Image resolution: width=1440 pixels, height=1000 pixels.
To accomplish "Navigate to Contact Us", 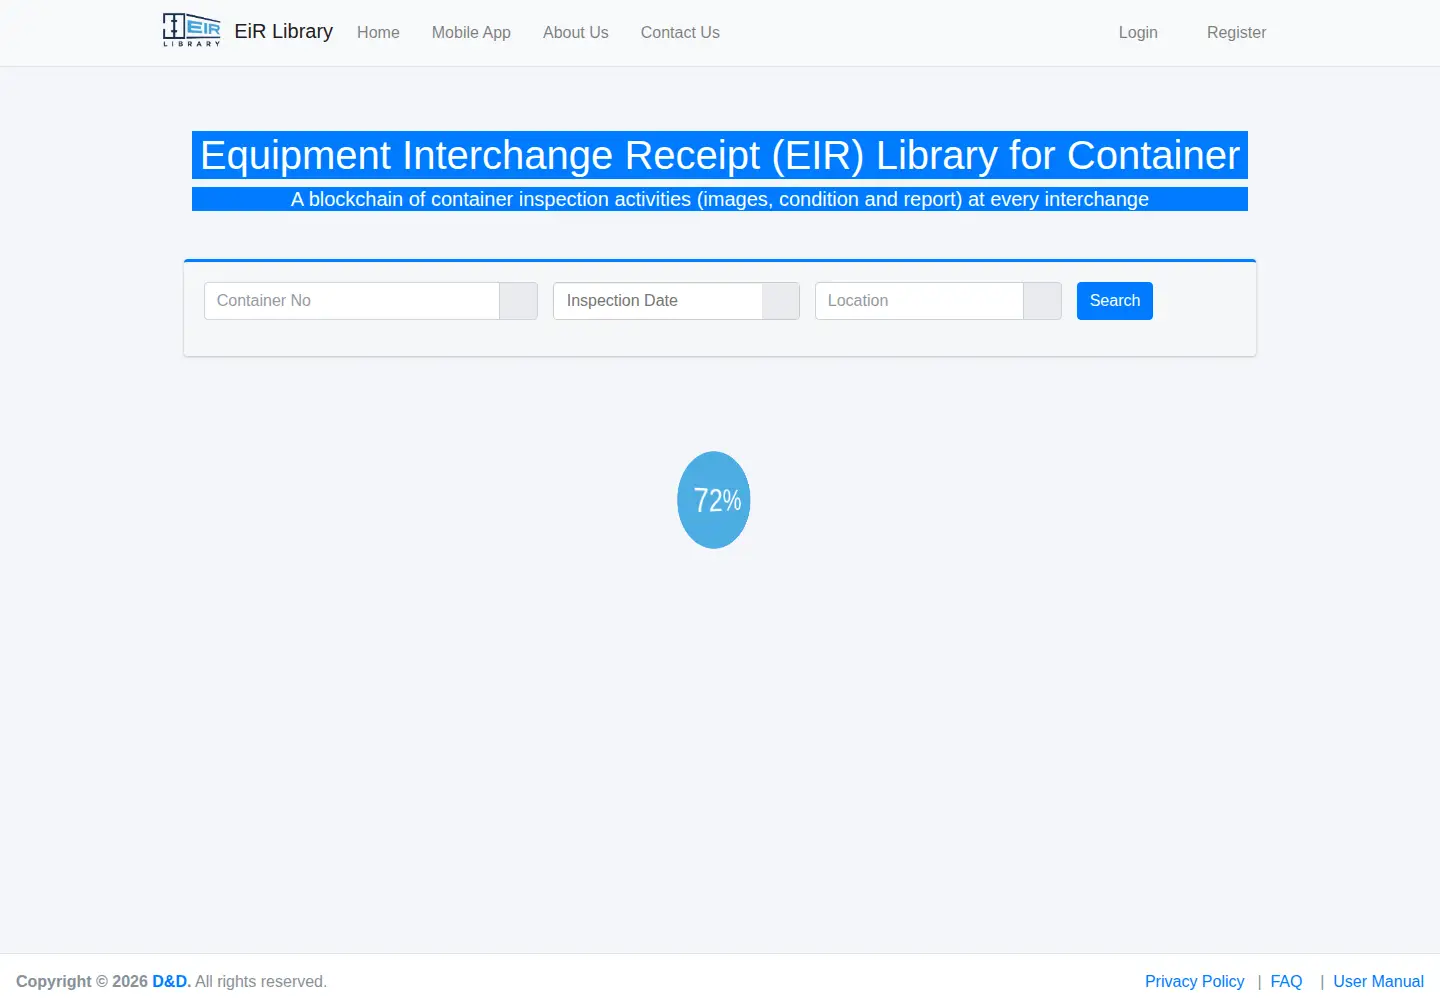I will point(680,32).
